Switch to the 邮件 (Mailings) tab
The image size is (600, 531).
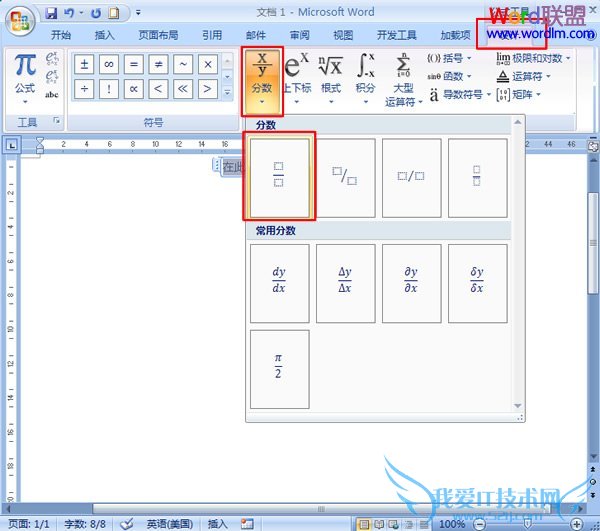coord(256,35)
